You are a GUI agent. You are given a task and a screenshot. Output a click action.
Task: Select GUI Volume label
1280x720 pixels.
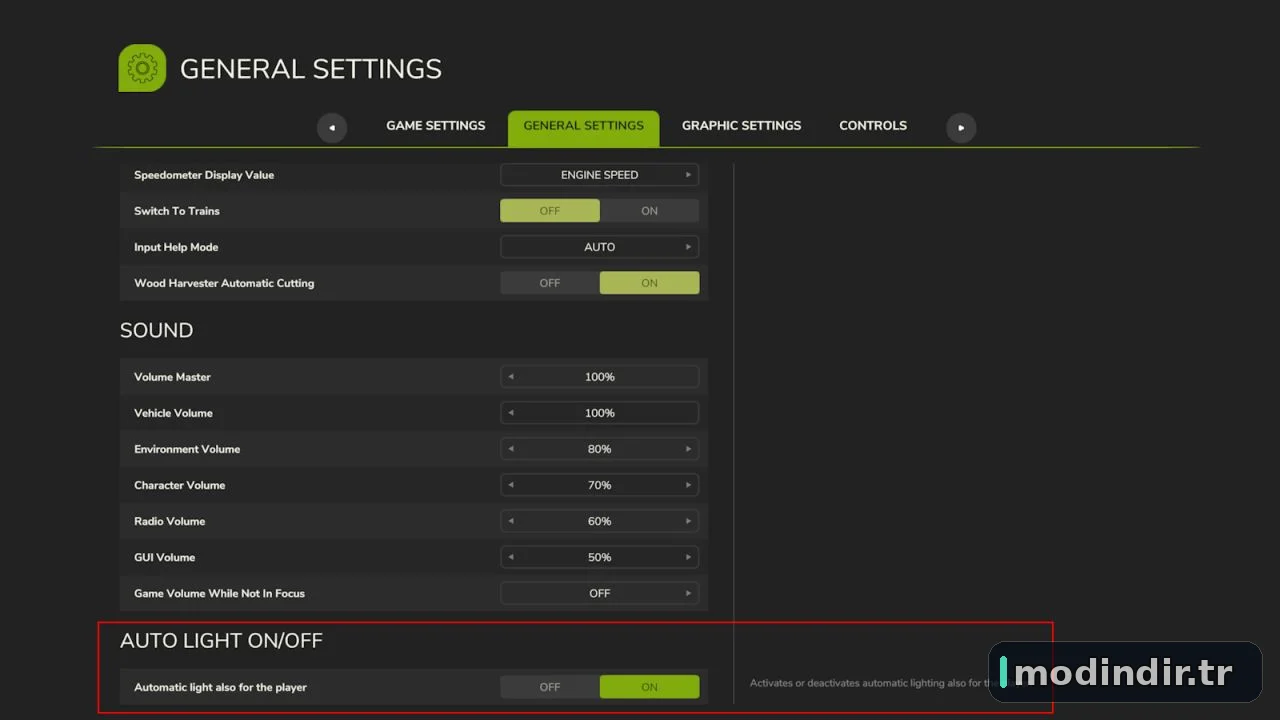coord(165,557)
